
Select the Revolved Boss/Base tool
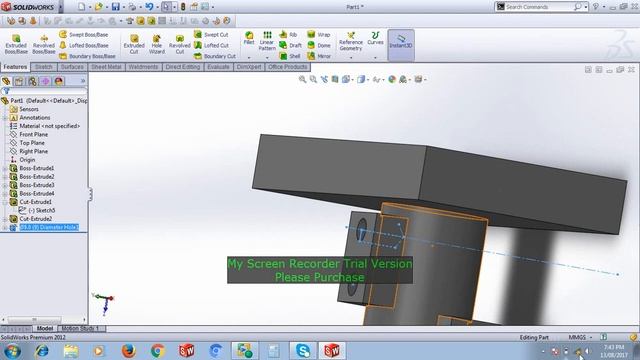click(44, 44)
